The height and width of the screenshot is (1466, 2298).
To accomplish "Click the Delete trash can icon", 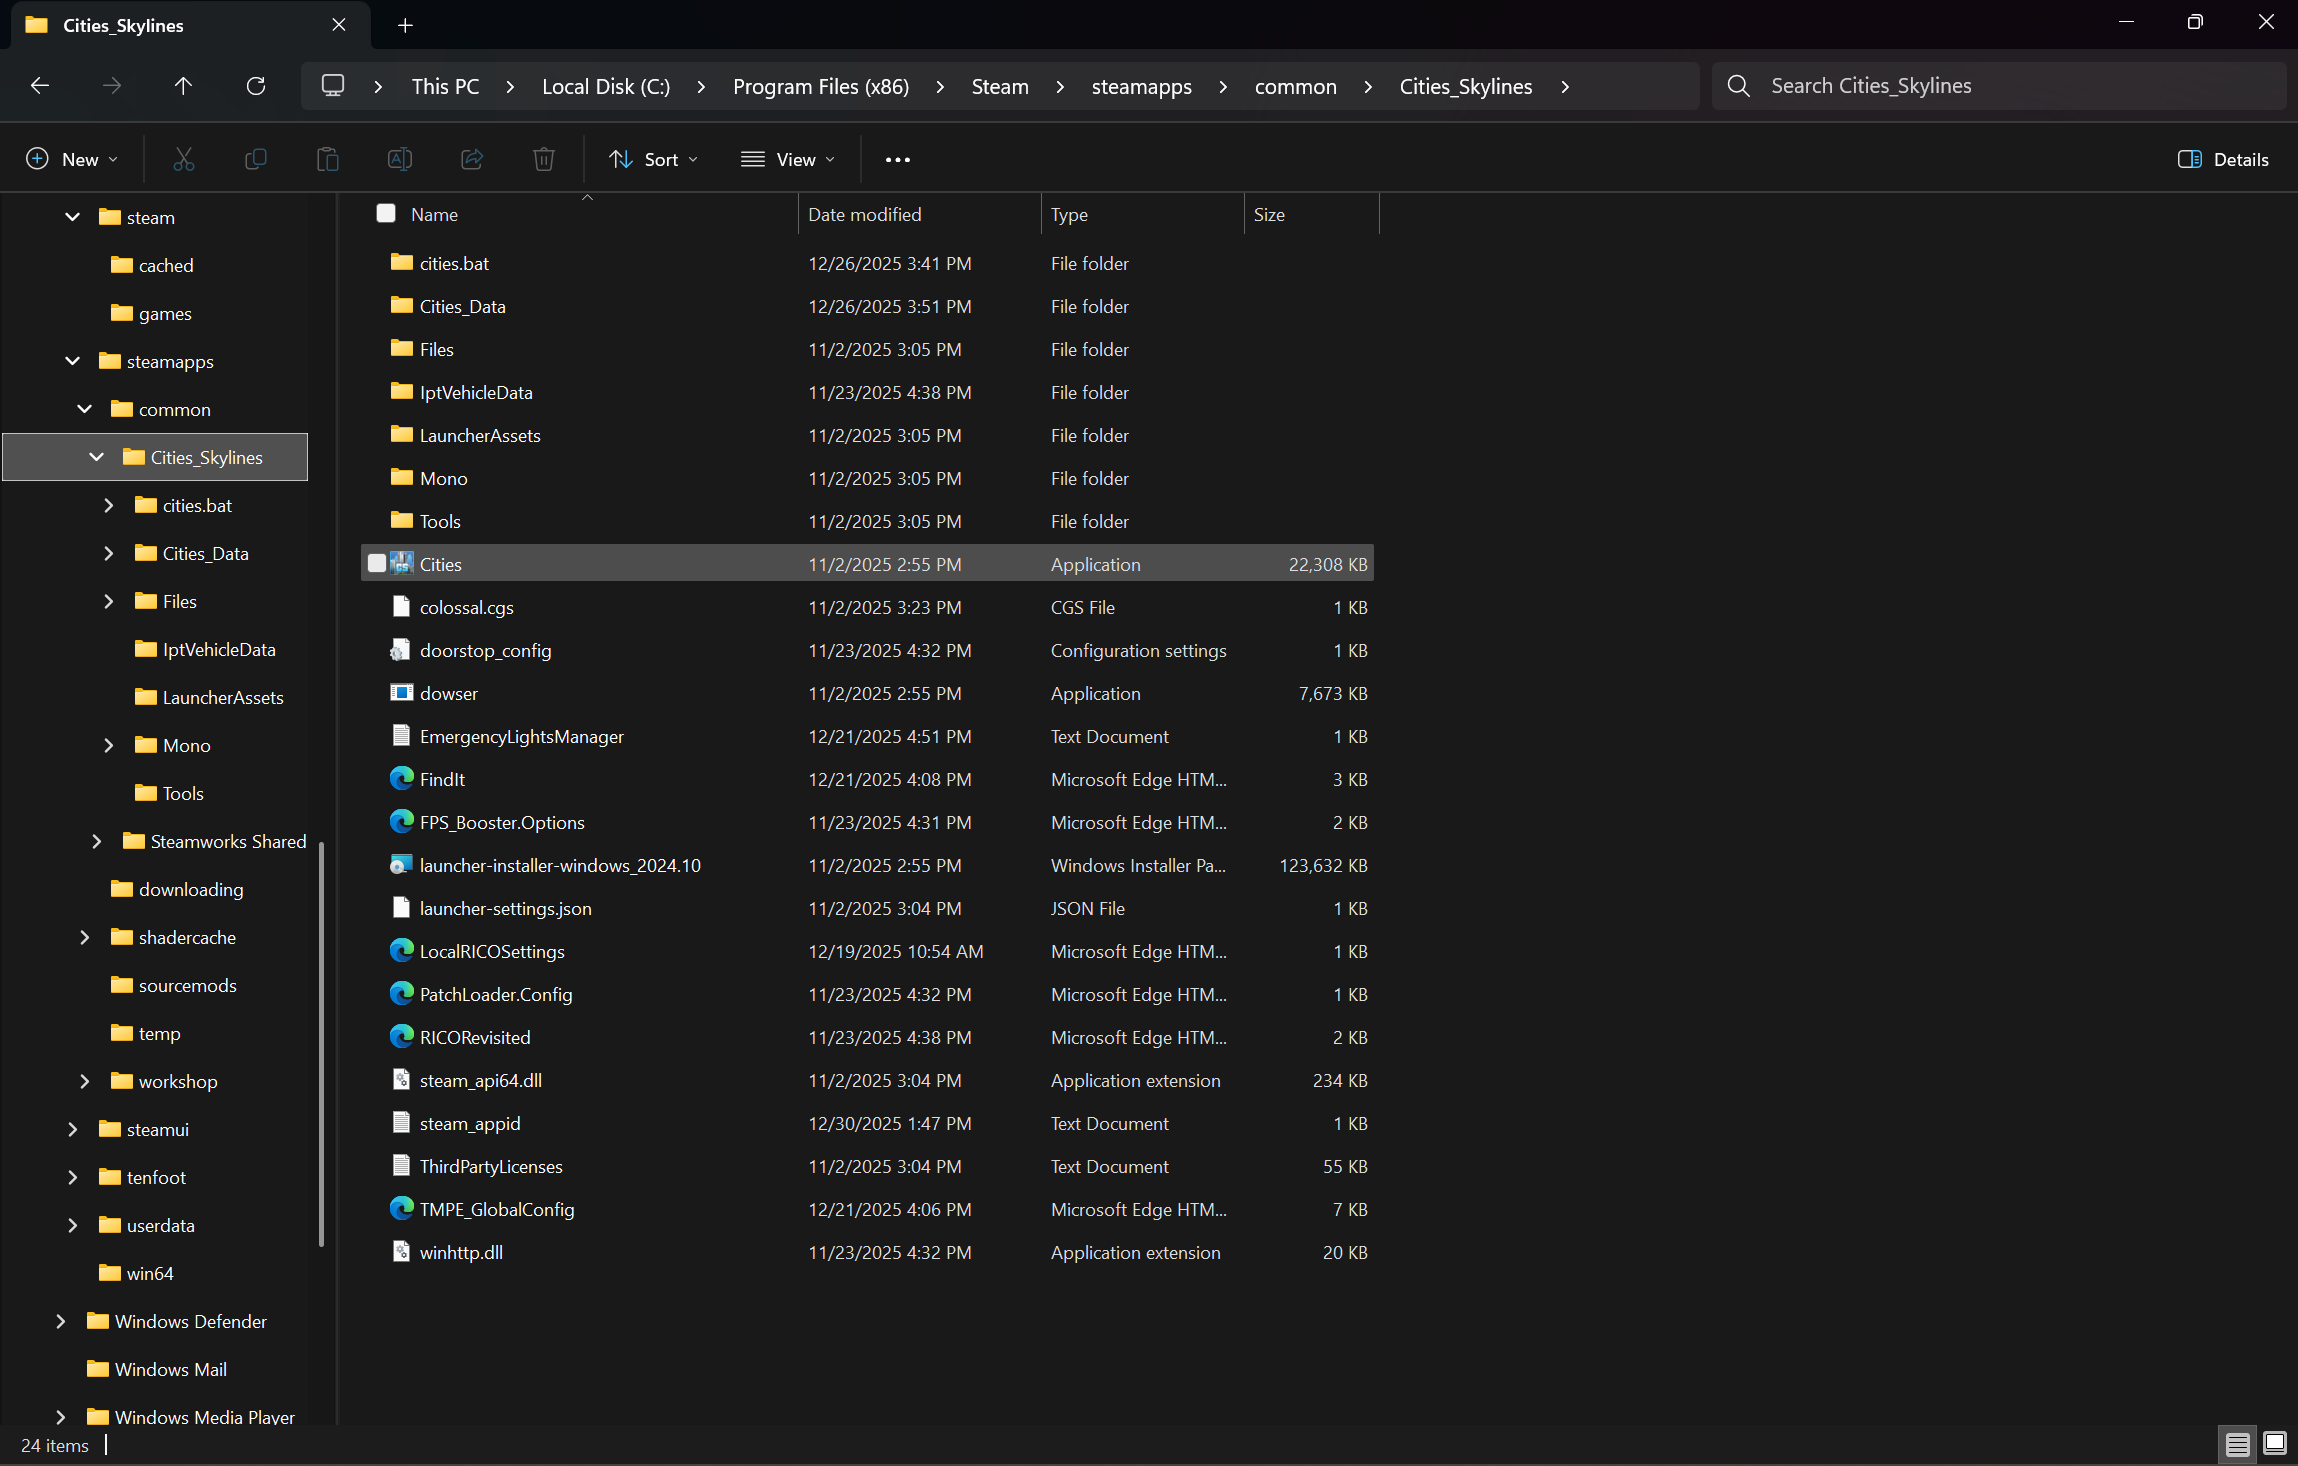I will click(x=544, y=159).
